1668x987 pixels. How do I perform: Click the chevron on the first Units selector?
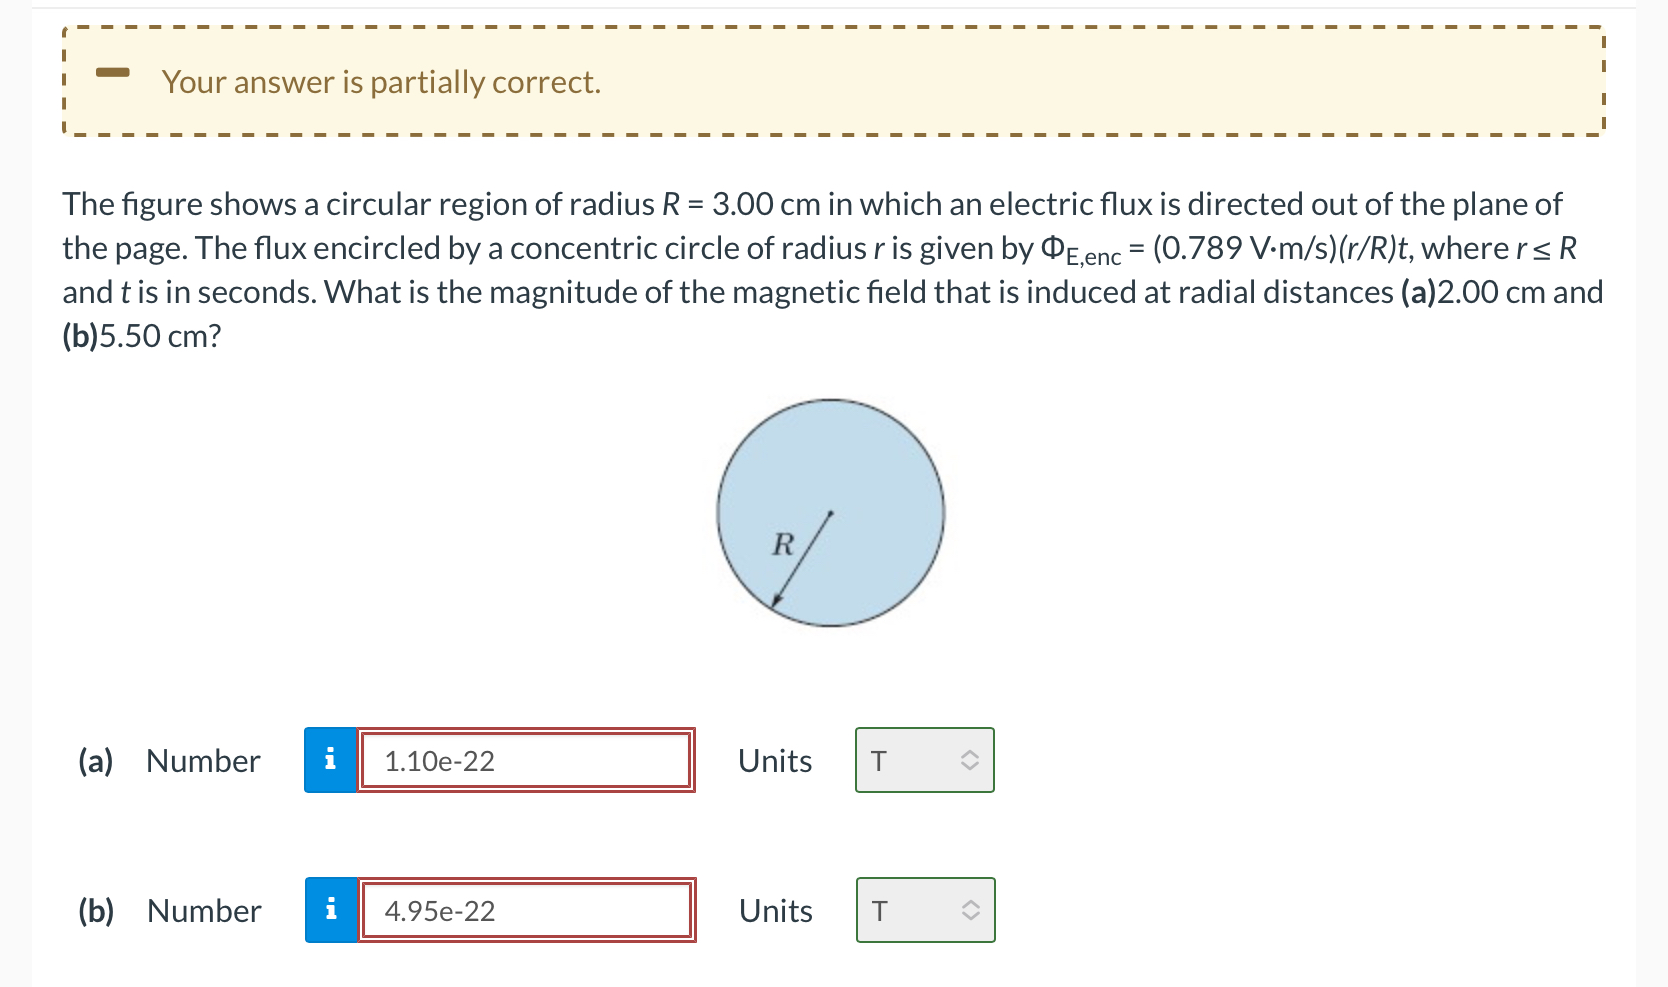(x=968, y=760)
